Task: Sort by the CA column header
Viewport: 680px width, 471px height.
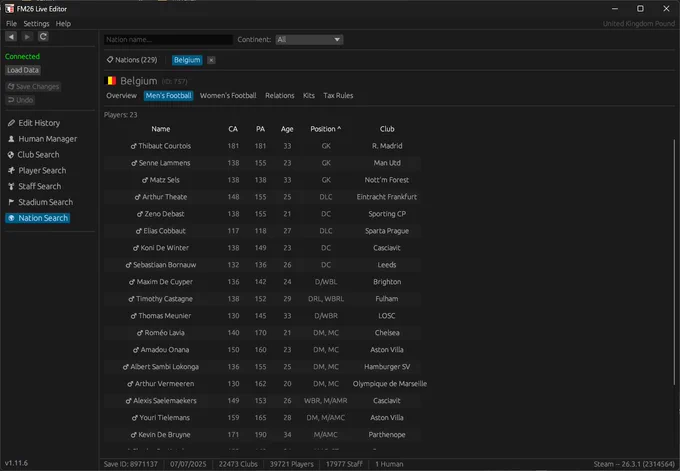Action: (233, 129)
